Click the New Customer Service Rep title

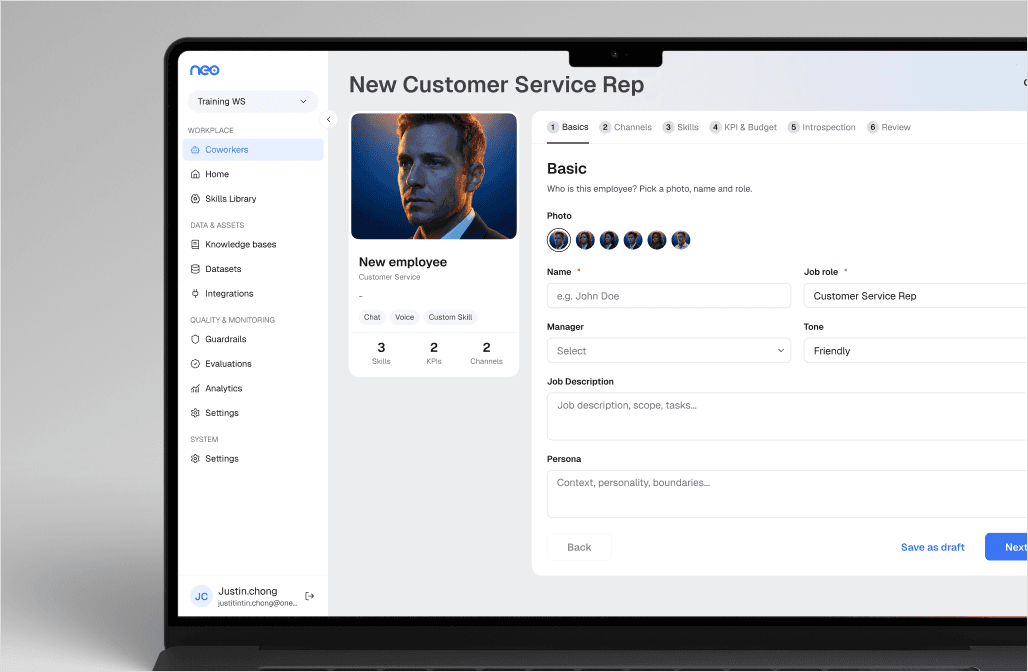tap(496, 85)
